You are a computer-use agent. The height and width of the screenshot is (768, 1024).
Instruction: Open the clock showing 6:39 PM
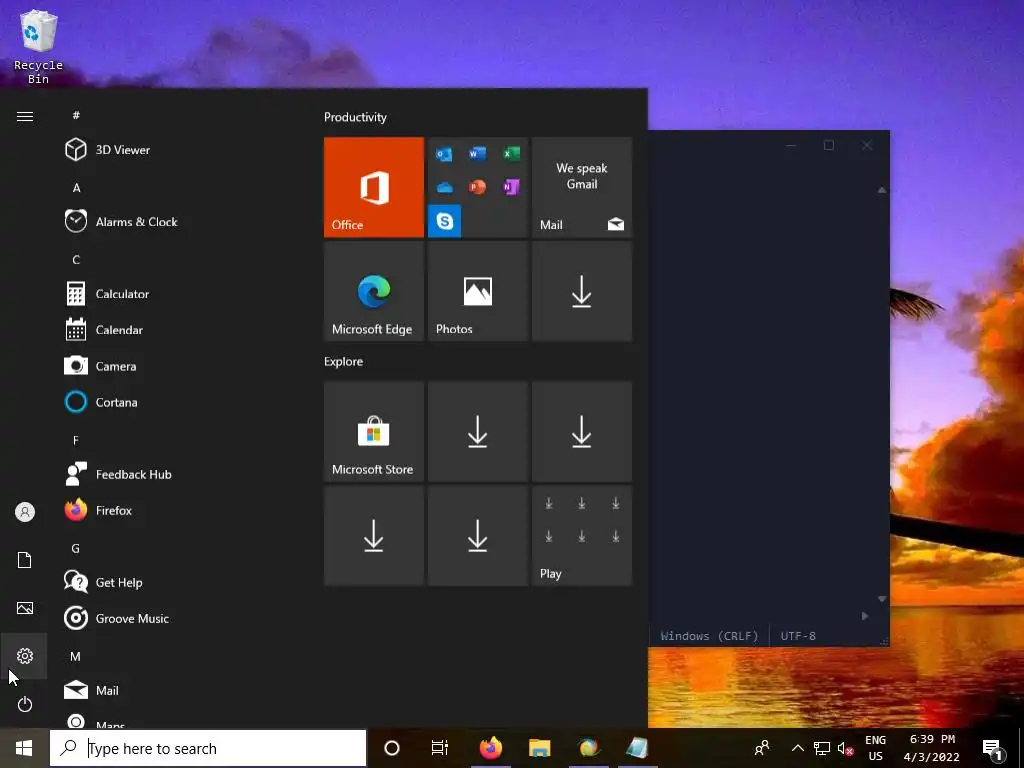tap(932, 748)
